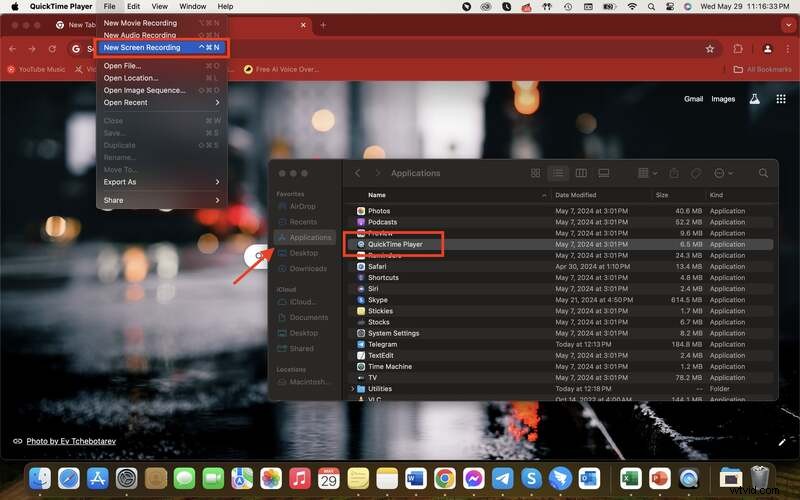Open Finder from the Dock
This screenshot has width=800, height=500.
(40, 479)
